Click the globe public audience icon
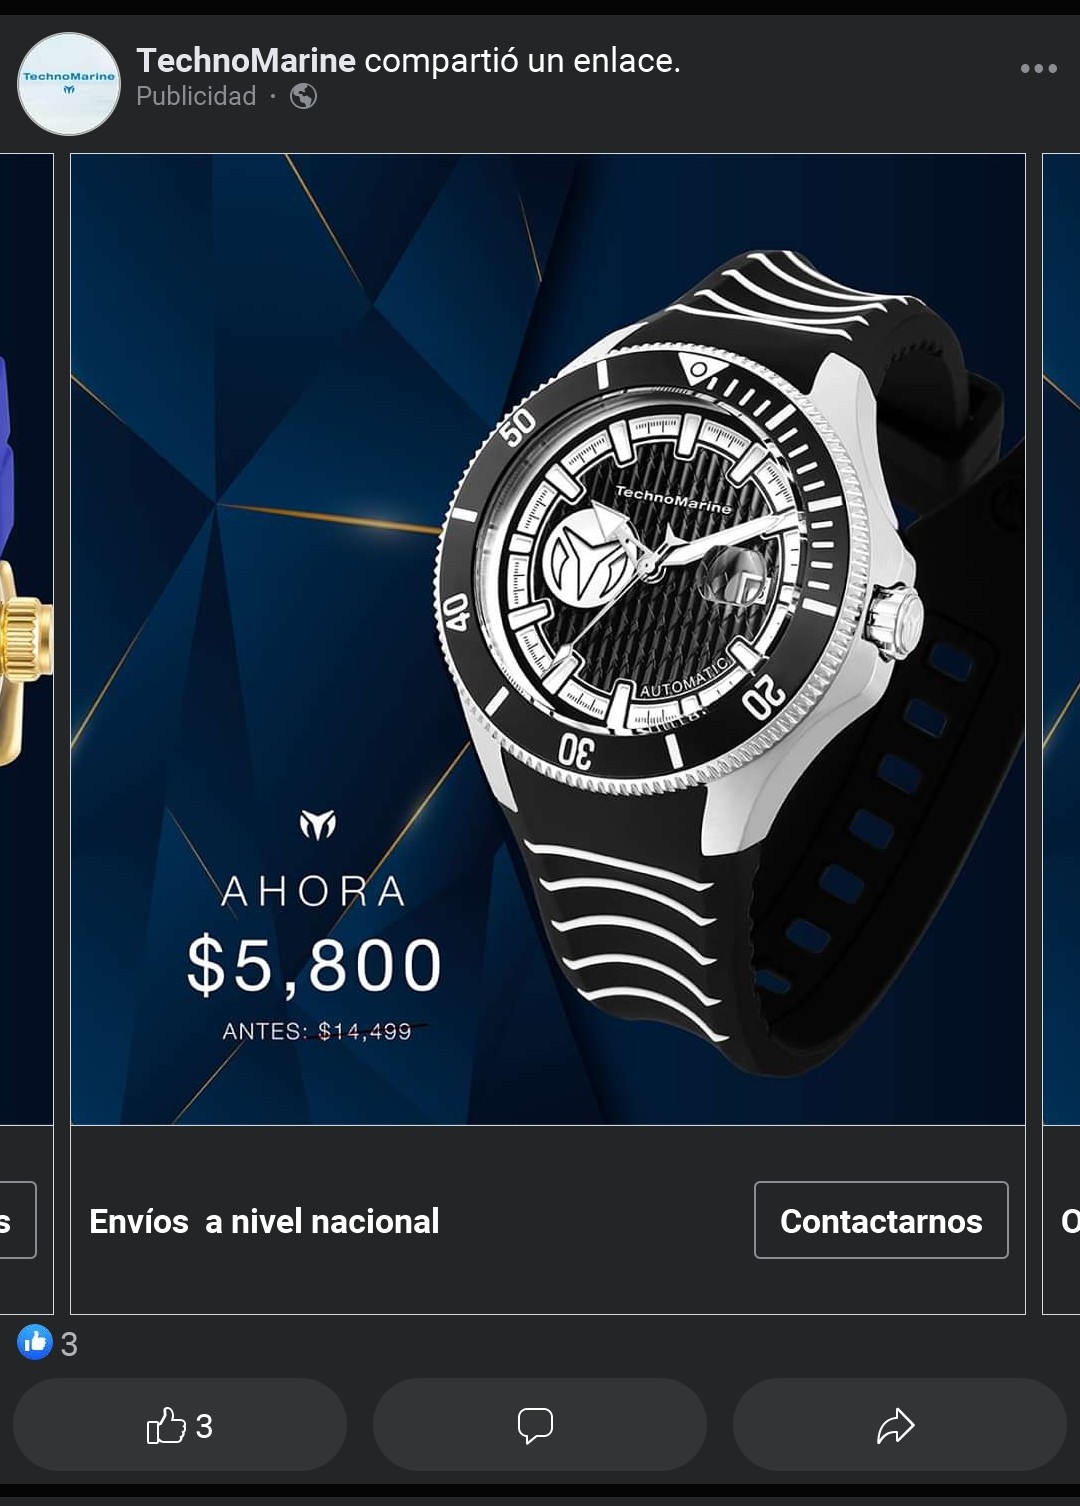Screen dimensions: 1080x1506 click(x=303, y=96)
